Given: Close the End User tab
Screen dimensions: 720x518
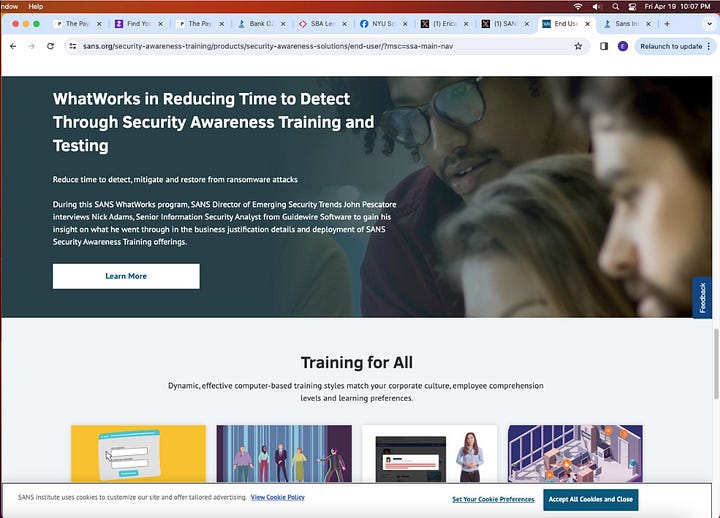Looking at the screenshot, I should [x=587, y=24].
